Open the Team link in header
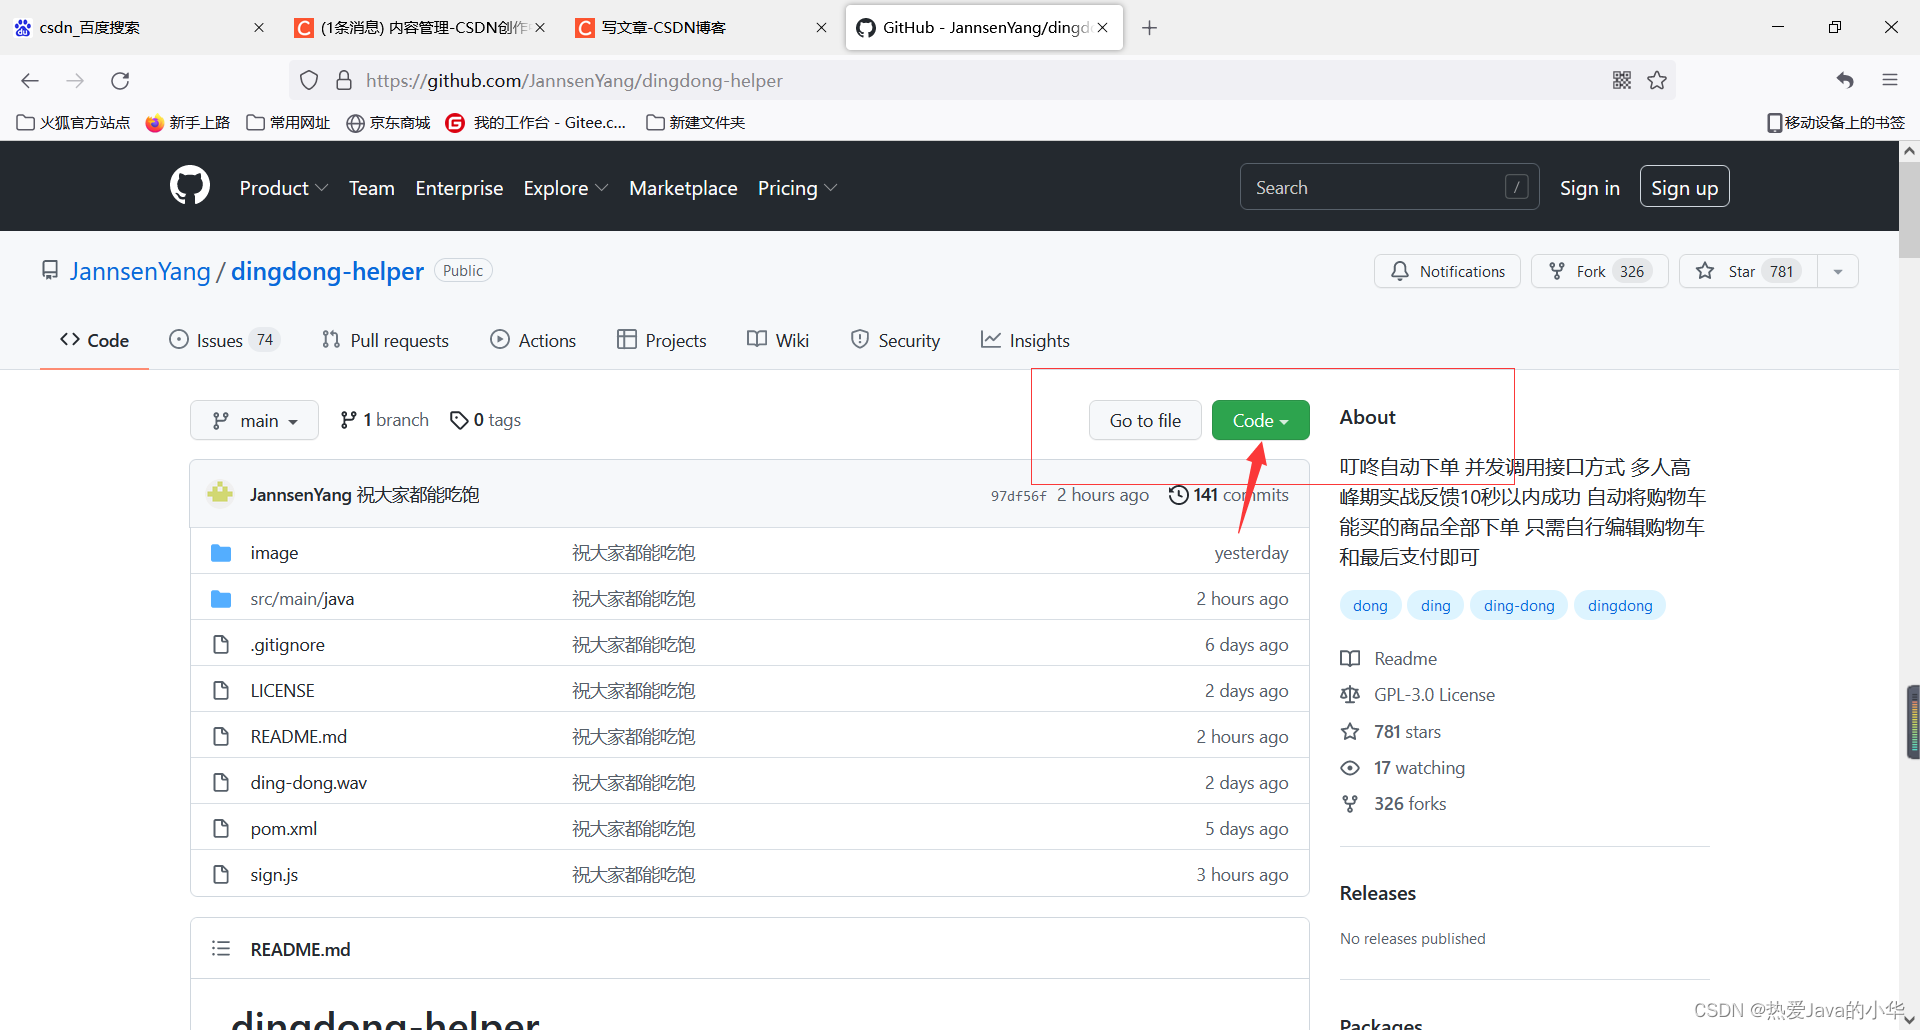Screen dimensions: 1920x1030 coord(372,188)
